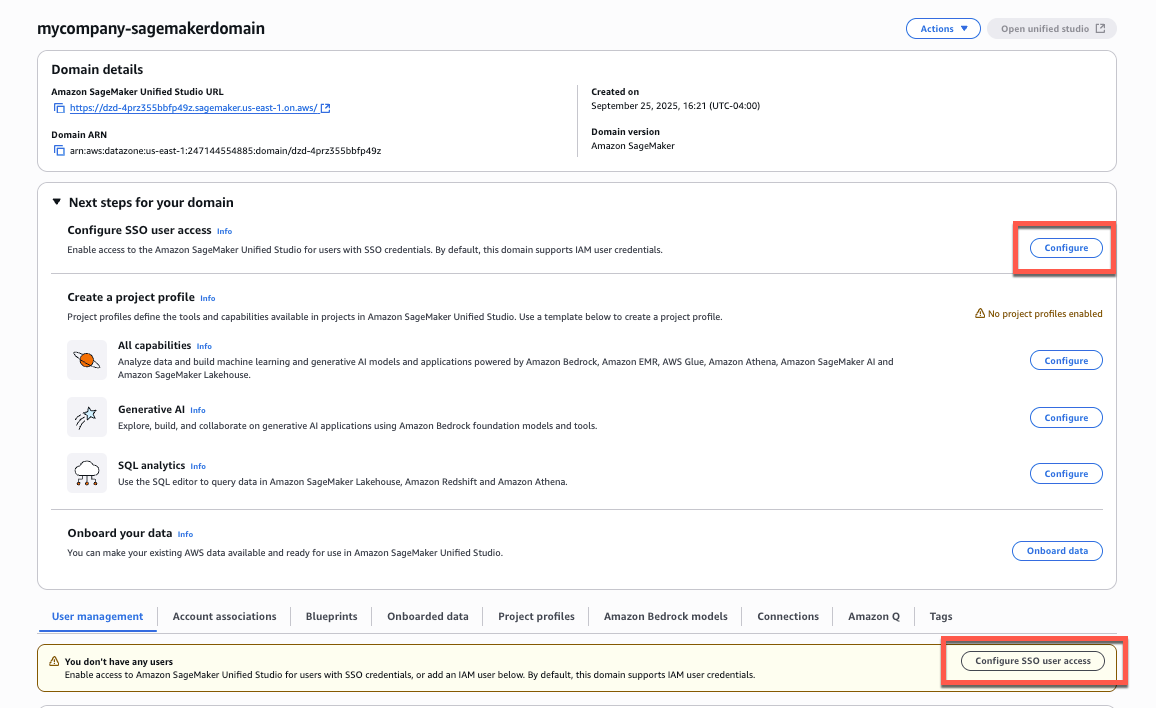Screen dimensions: 1156x708
Task: Click the Configure SSO user access button
Action: tap(1031, 660)
